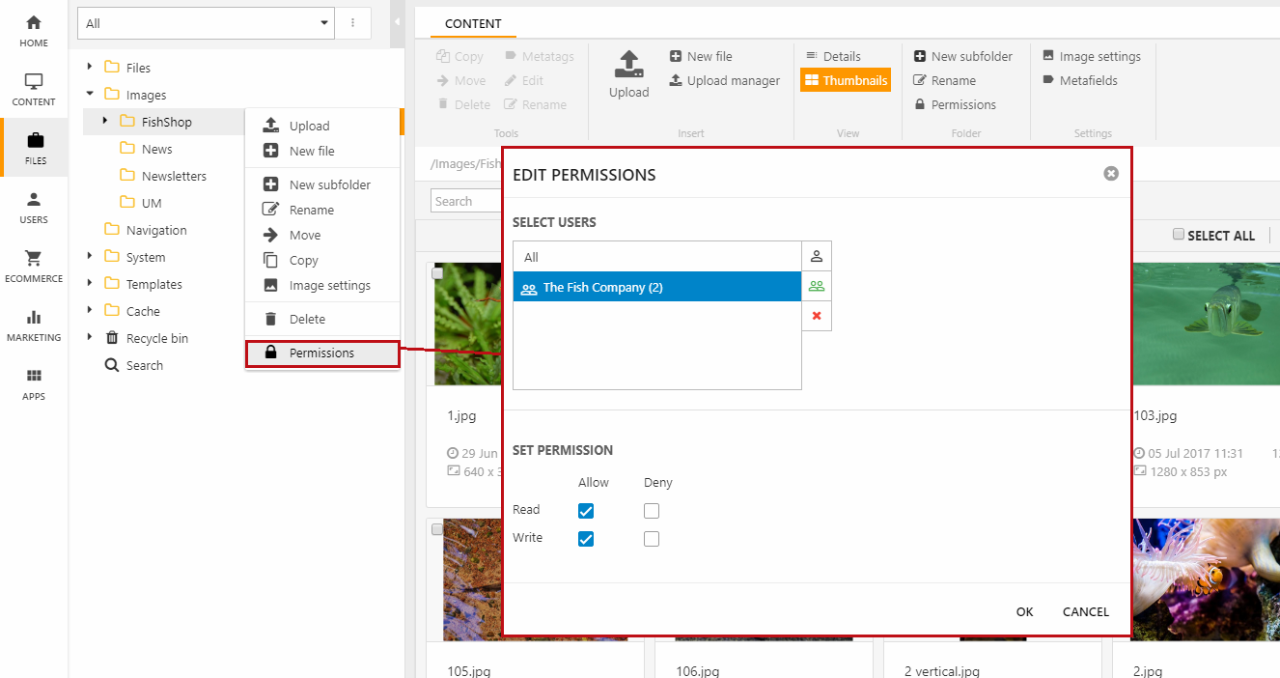Check the Select All checkbox
The height and width of the screenshot is (678, 1280).
(x=1179, y=235)
